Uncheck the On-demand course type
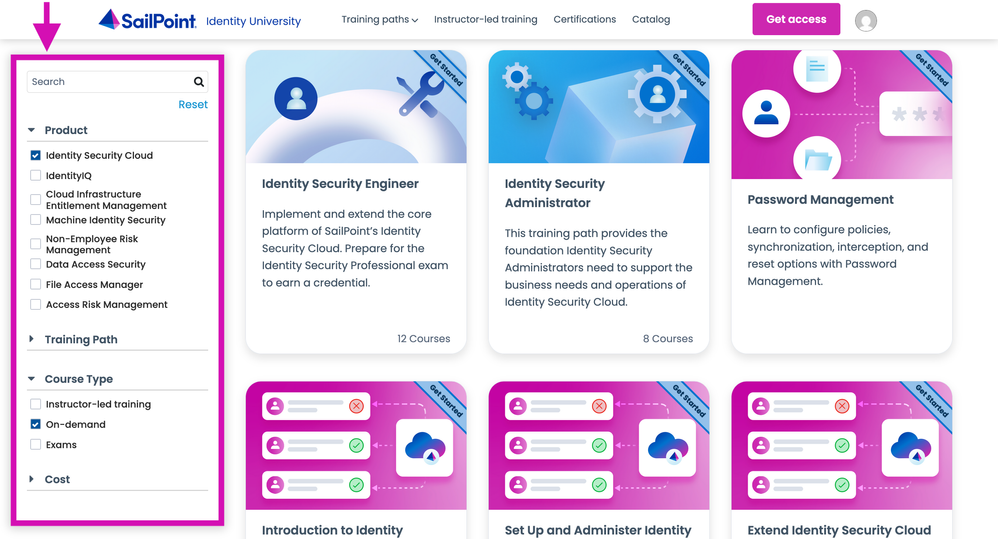 [36, 425]
